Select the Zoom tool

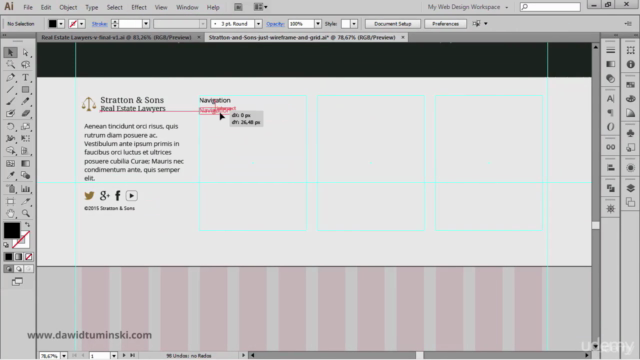[26, 213]
